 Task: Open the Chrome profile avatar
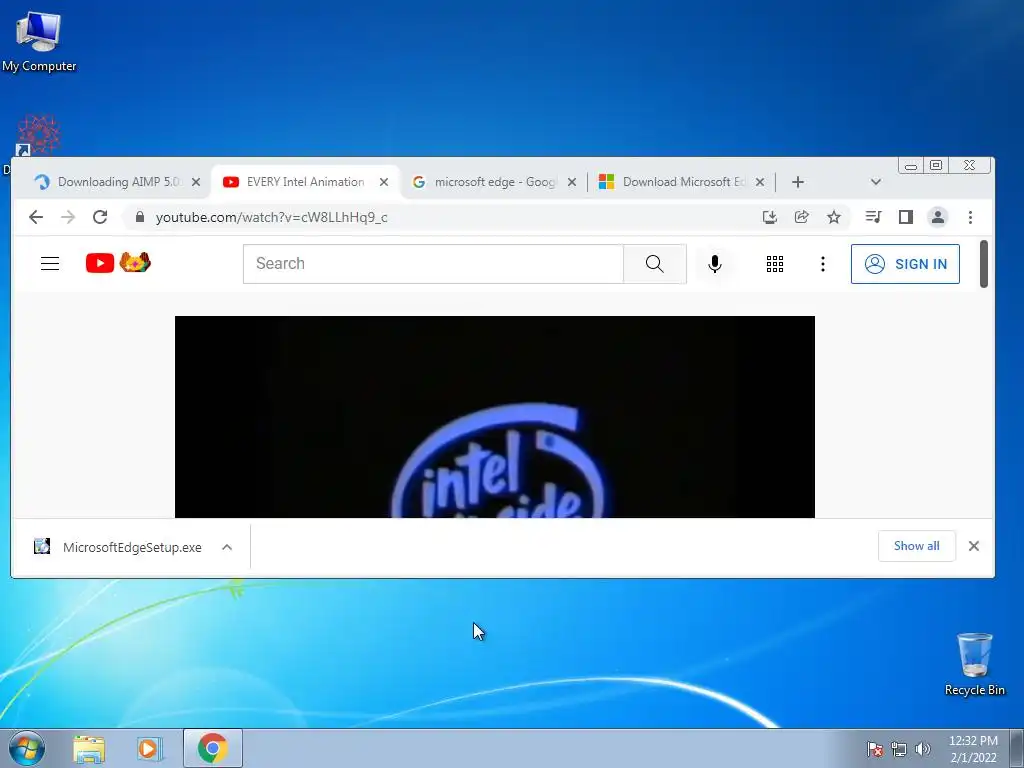tap(938, 217)
